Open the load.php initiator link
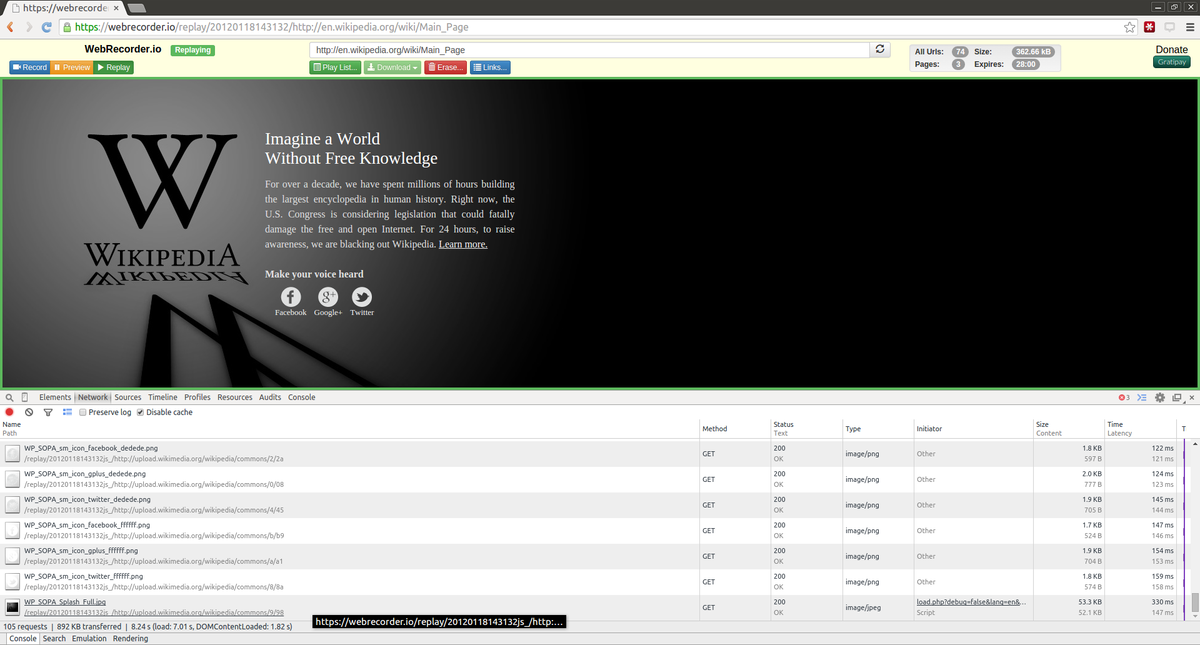 [971, 602]
